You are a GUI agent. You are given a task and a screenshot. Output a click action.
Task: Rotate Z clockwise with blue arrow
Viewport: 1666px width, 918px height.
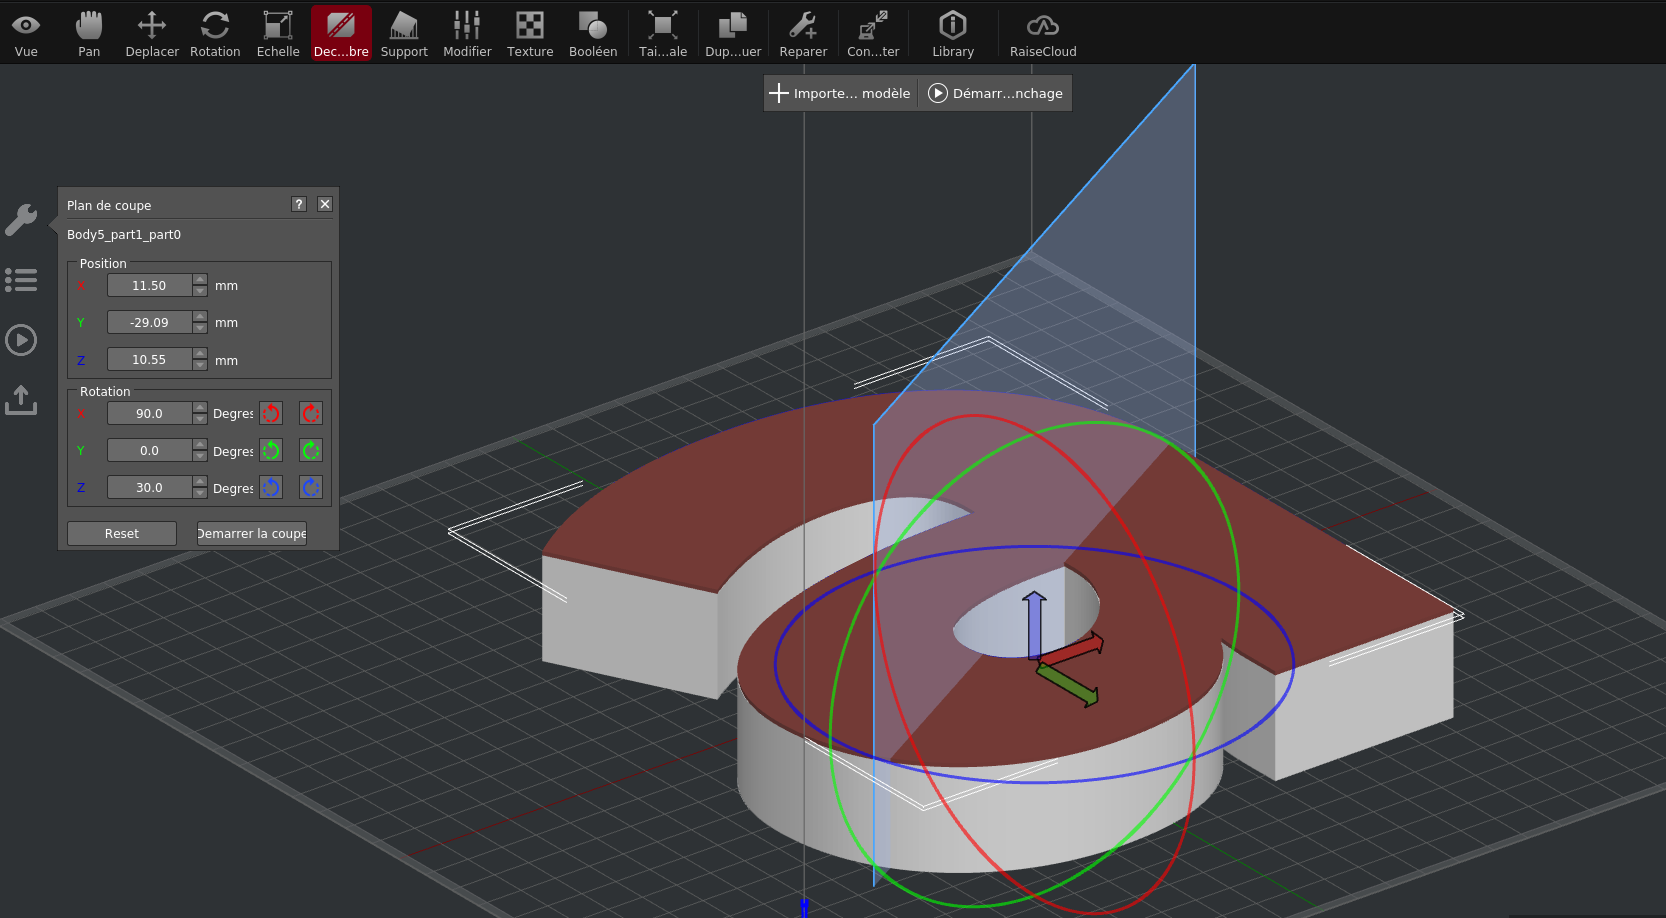tap(311, 487)
